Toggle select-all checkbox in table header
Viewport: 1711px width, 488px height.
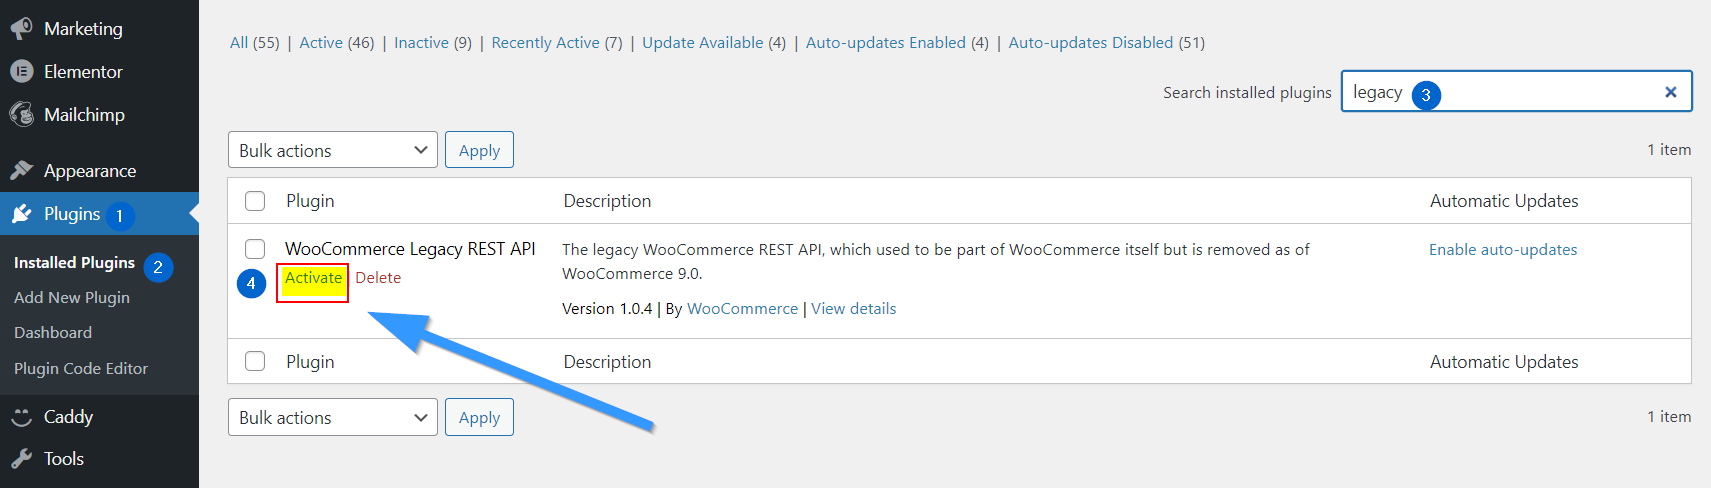pos(255,201)
